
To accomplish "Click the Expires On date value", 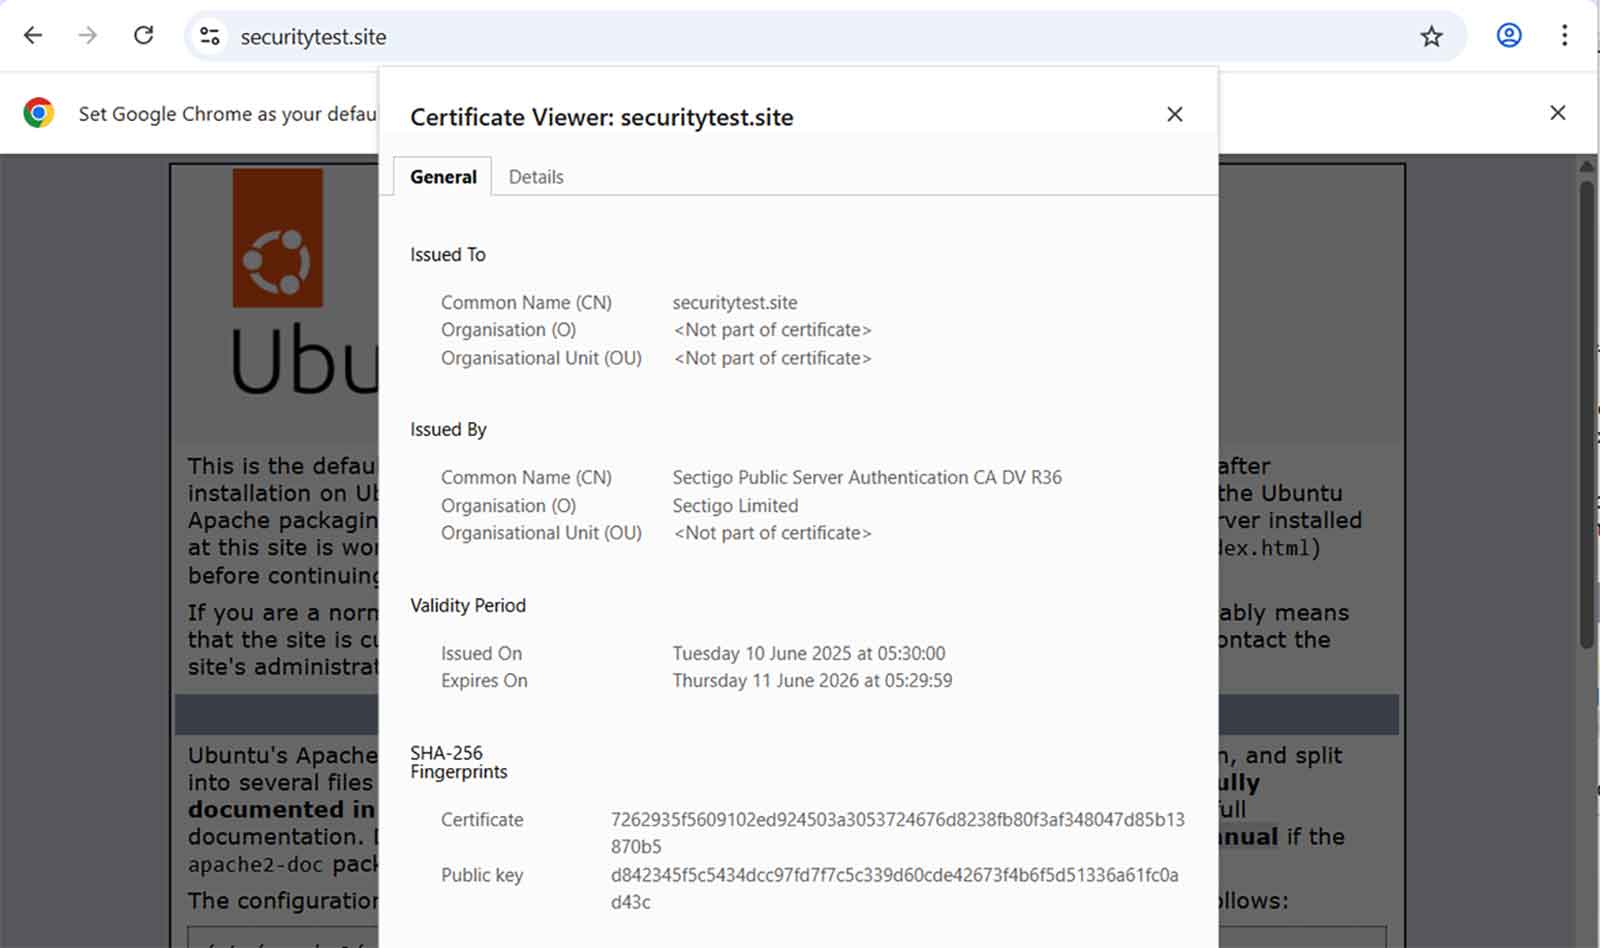I will pos(812,681).
